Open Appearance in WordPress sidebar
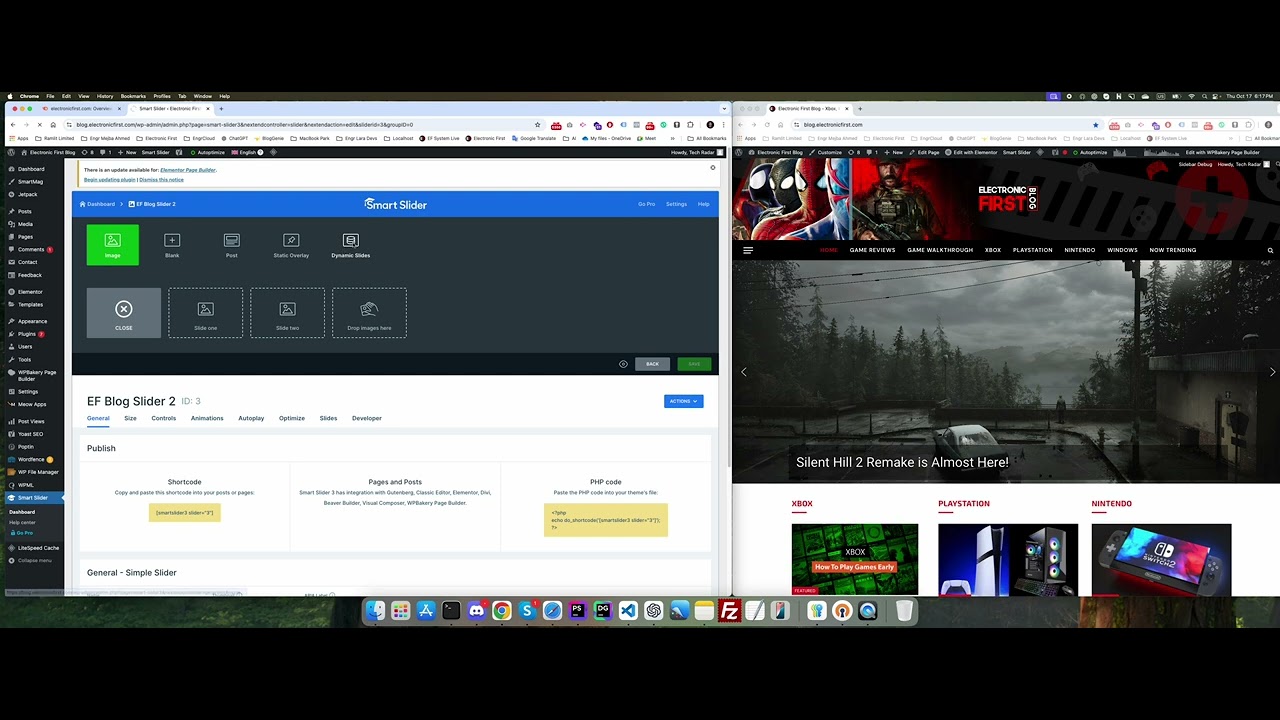The image size is (1280, 720). [32, 321]
